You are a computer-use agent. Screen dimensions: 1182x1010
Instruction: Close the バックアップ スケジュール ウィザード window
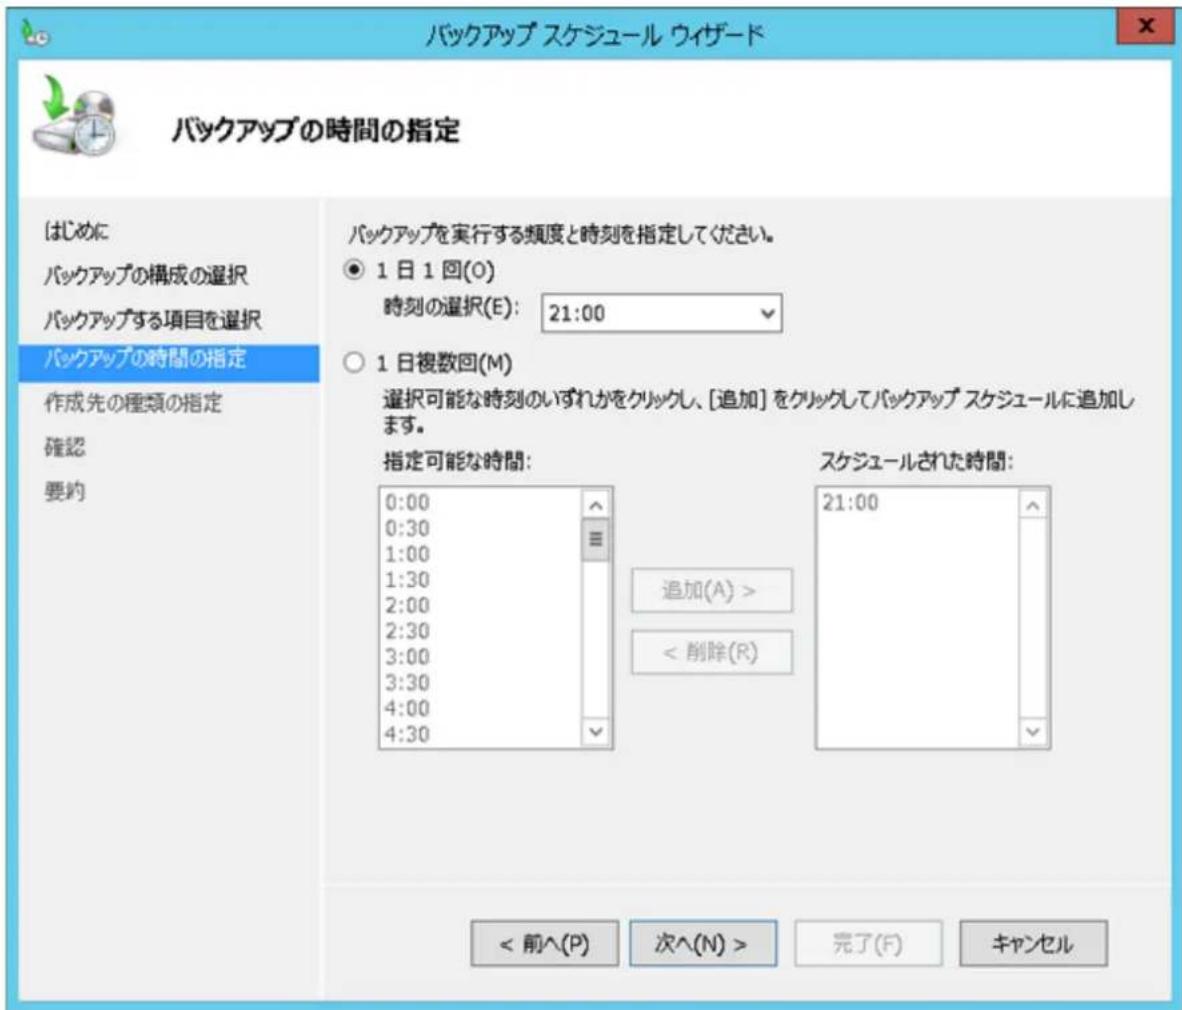(x=1145, y=26)
